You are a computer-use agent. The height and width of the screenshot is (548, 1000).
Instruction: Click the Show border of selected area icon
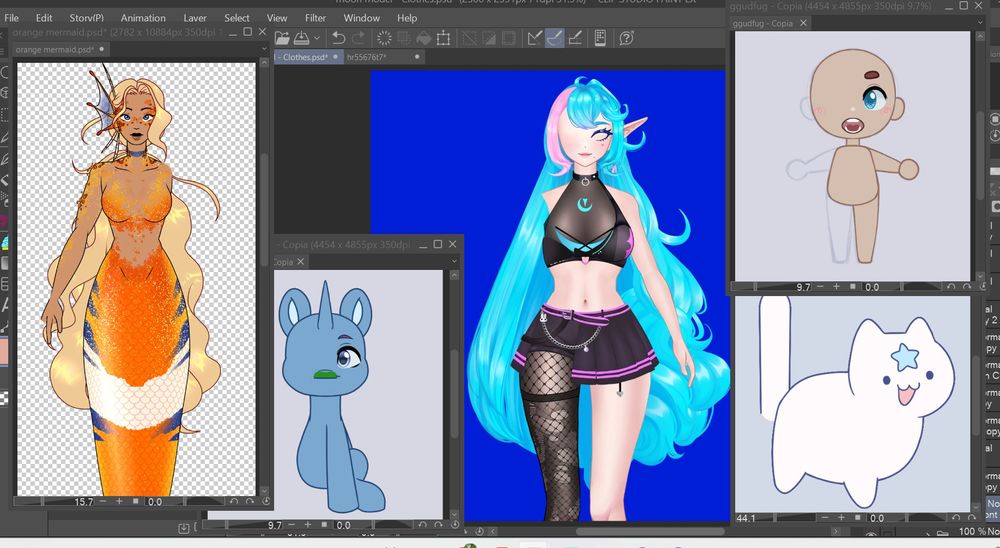click(x=509, y=38)
